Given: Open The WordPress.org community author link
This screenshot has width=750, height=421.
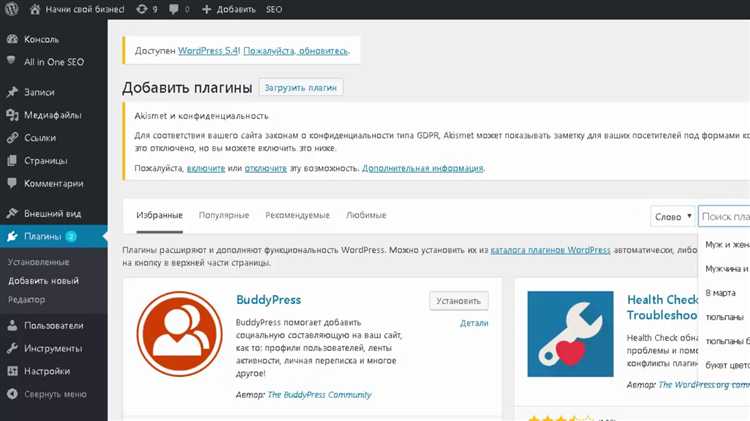Looking at the screenshot, I should (x=704, y=385).
